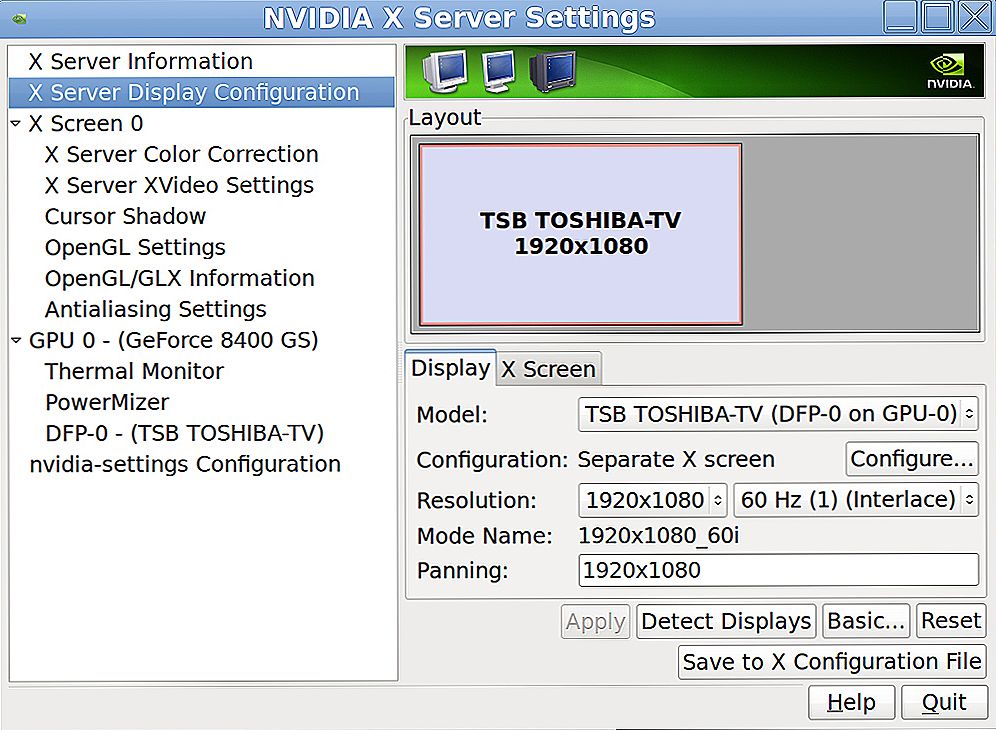
Task: Select X Server Display Configuration entry
Action: (x=202, y=93)
